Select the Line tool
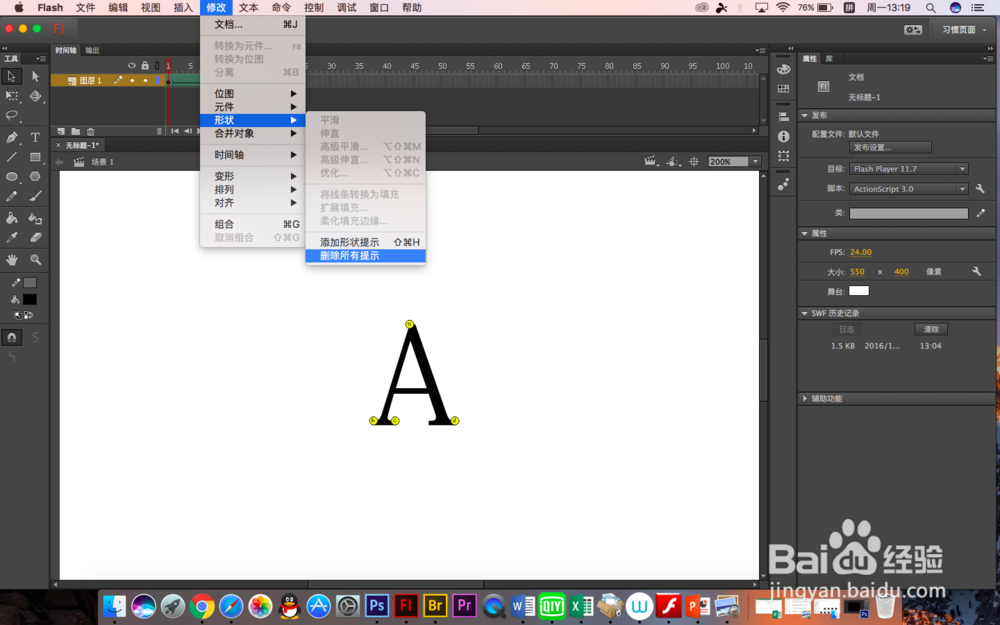The height and width of the screenshot is (625, 1000). 11,157
